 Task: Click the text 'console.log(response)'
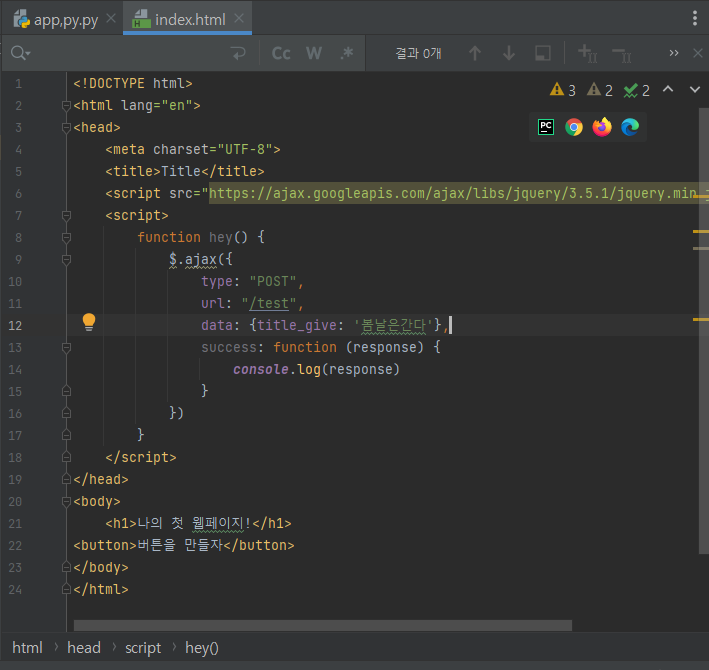317,369
